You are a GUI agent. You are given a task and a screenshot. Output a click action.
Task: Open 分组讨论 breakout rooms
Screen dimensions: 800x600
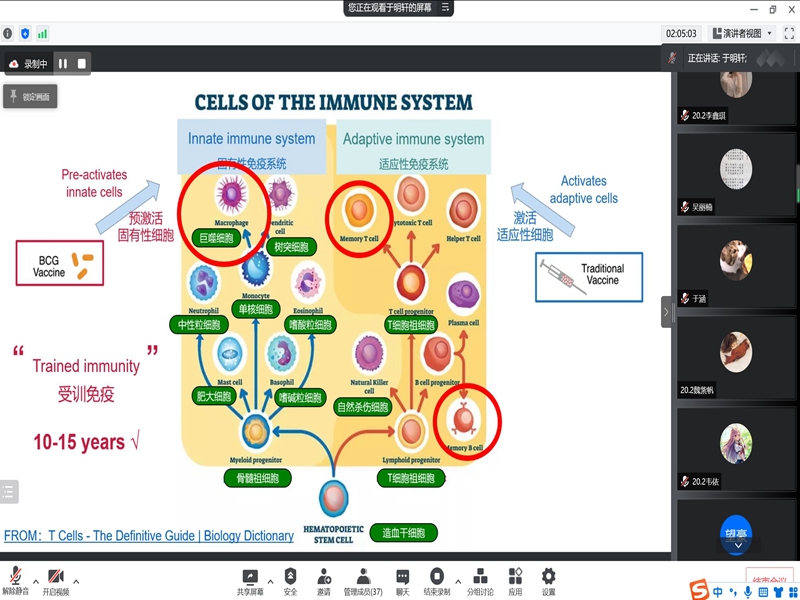tap(480, 578)
